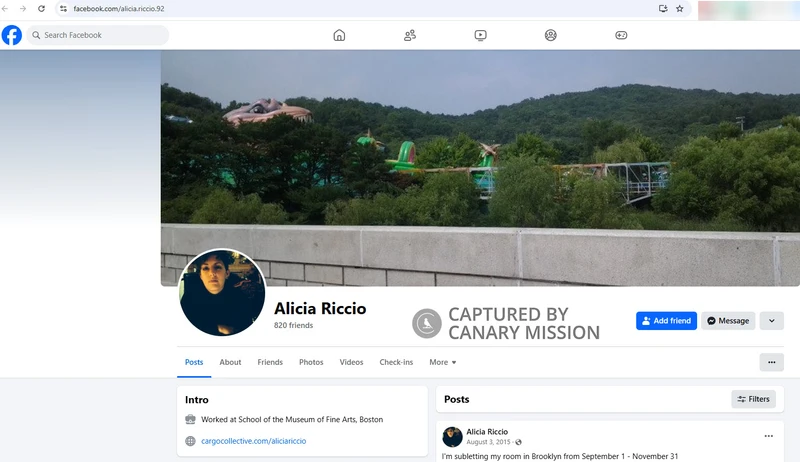Click the profile options three-dot button
This screenshot has width=800, height=462.
771,362
